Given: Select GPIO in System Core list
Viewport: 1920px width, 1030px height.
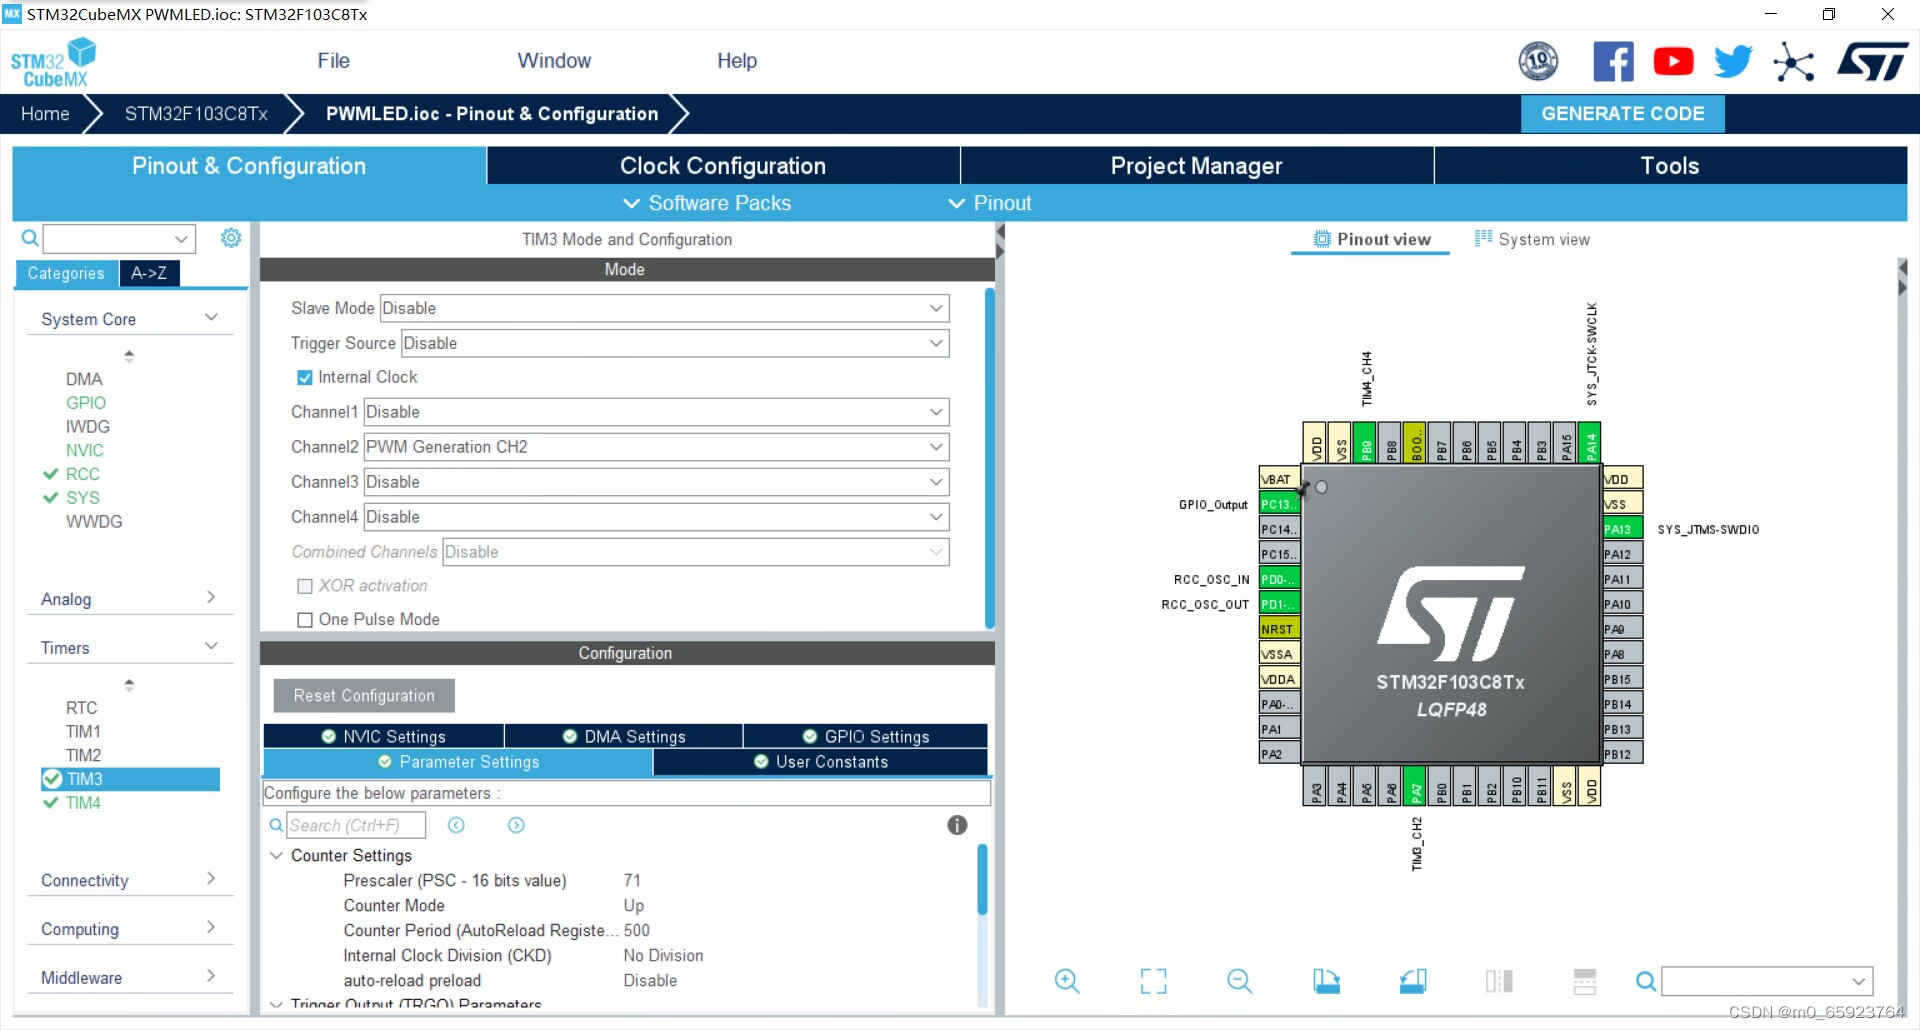Looking at the screenshot, I should tap(86, 403).
